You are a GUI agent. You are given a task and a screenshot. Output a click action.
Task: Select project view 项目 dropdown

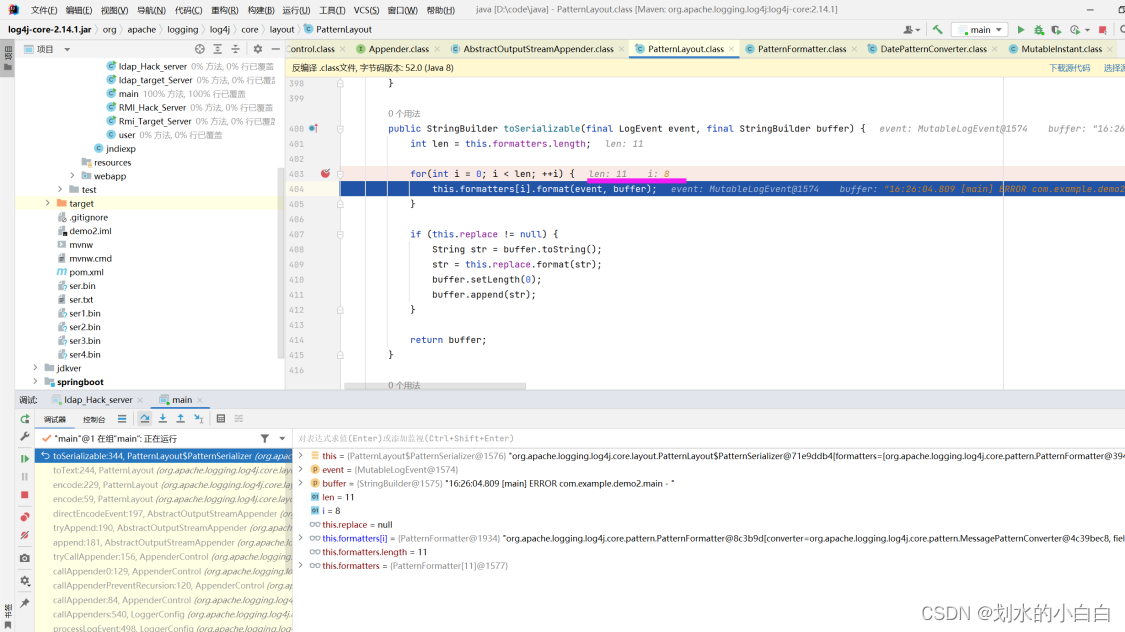[x=47, y=49]
